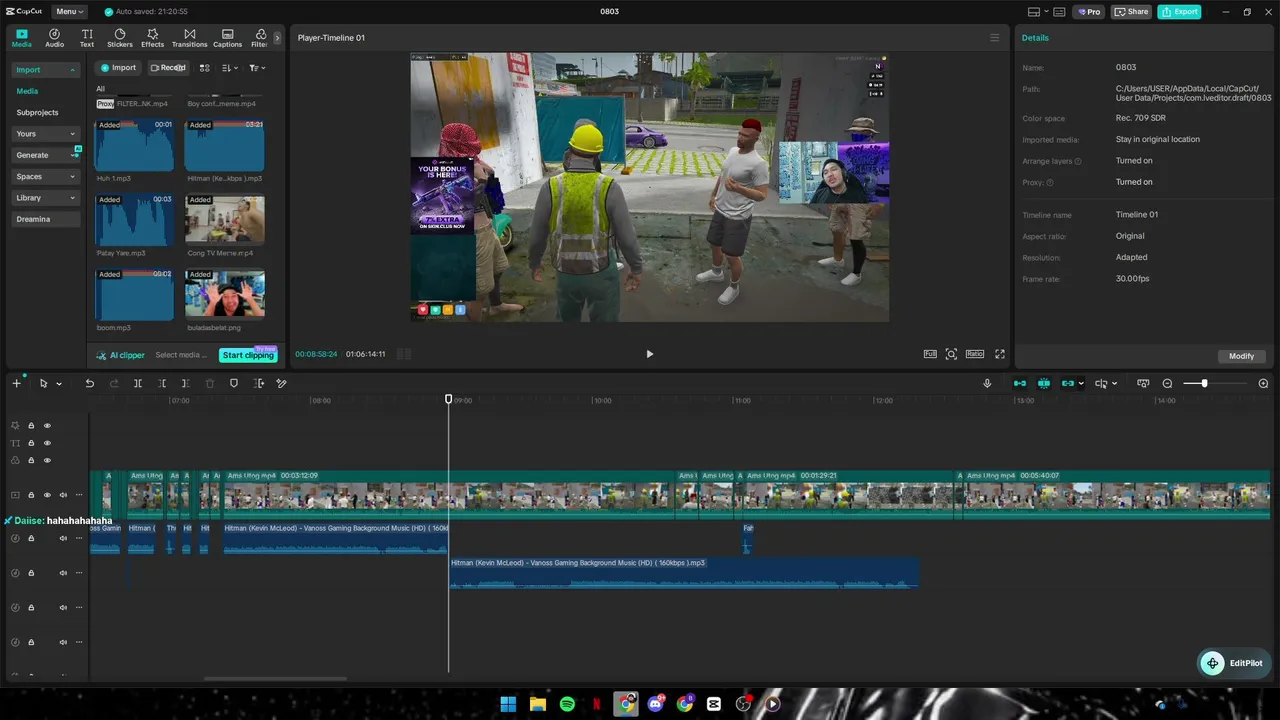Go to the Effects tab
The height and width of the screenshot is (720, 1280).
click(x=152, y=38)
